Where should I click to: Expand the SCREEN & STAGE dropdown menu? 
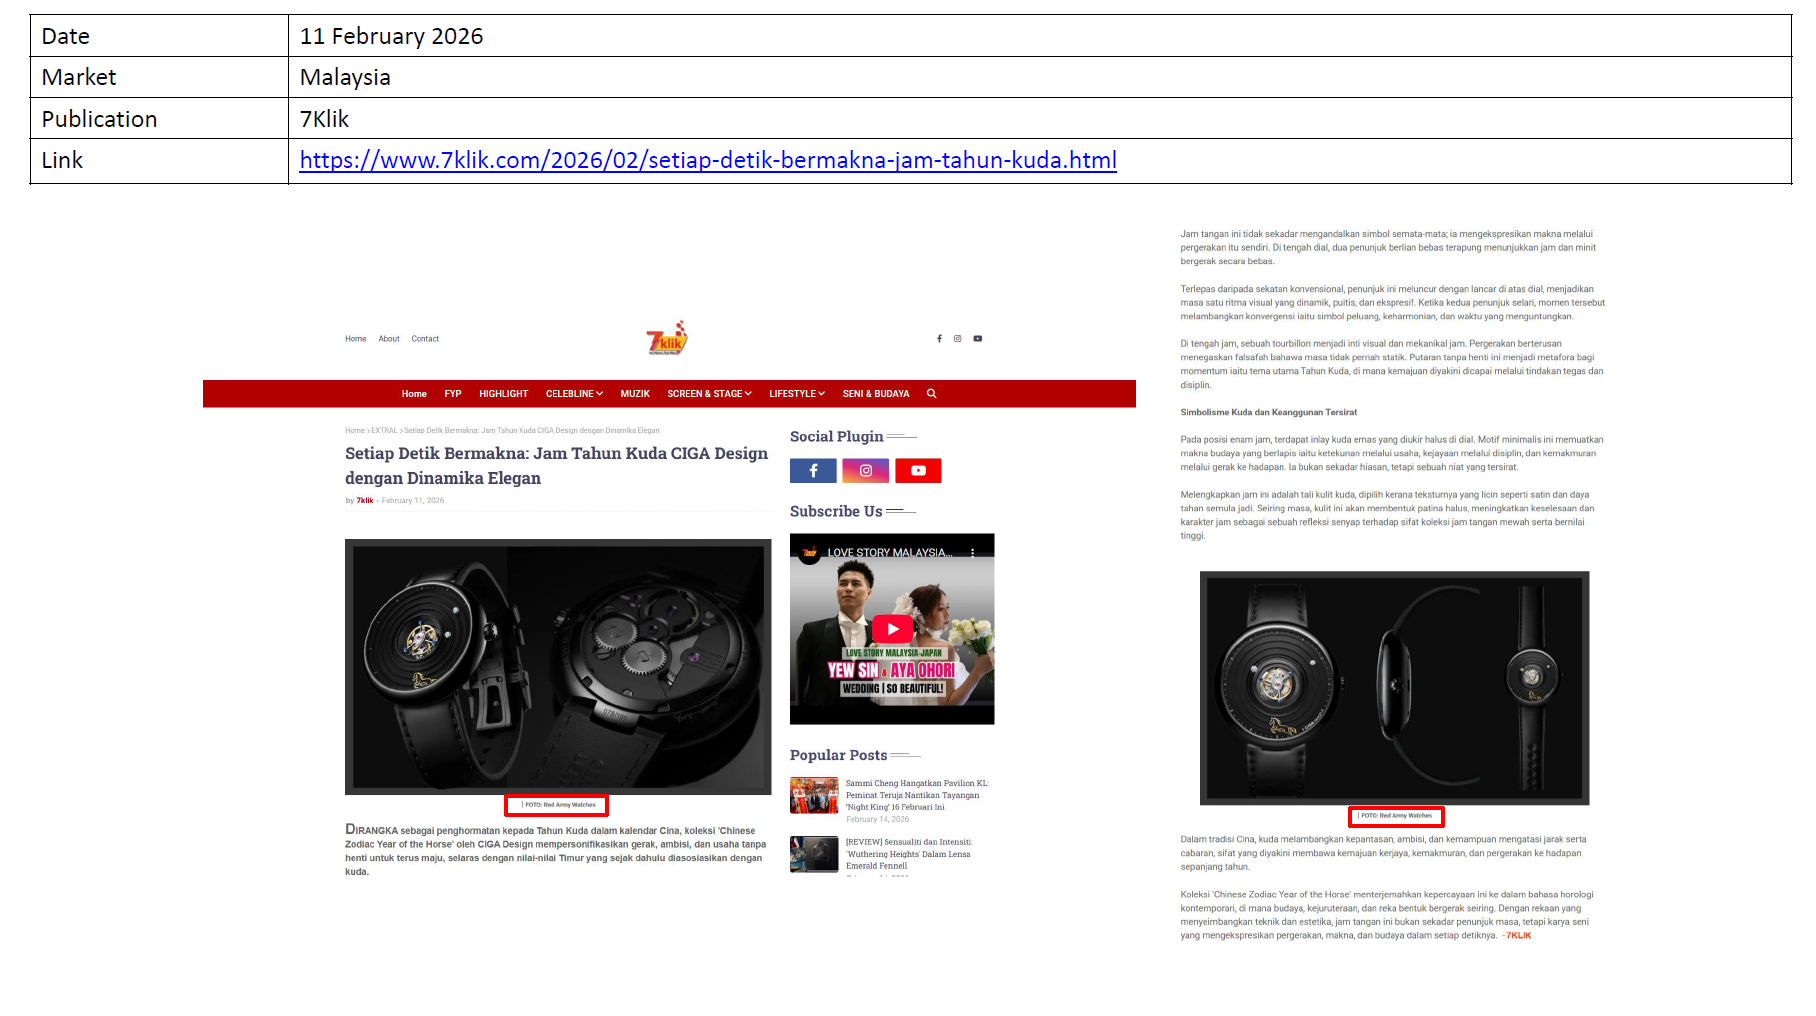pyautogui.click(x=709, y=394)
